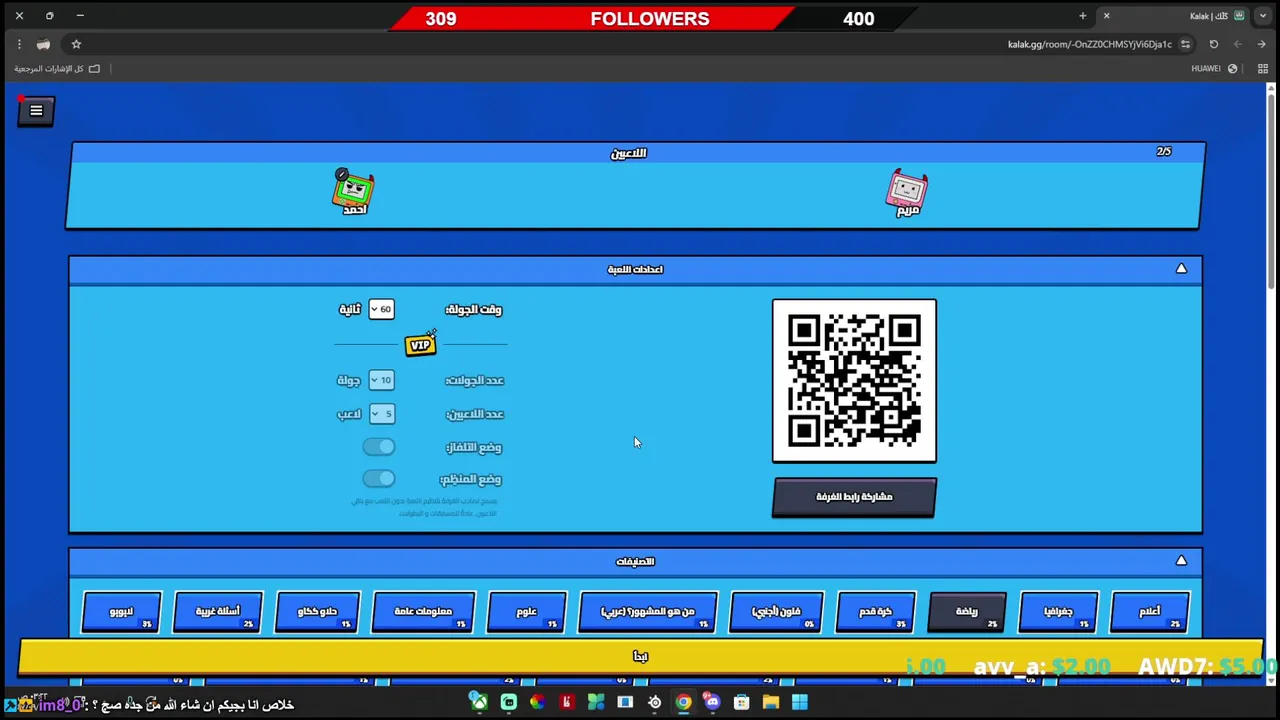Image resolution: width=1280 pixels, height=720 pixels.
Task: Select the علوم category
Action: coord(527,612)
